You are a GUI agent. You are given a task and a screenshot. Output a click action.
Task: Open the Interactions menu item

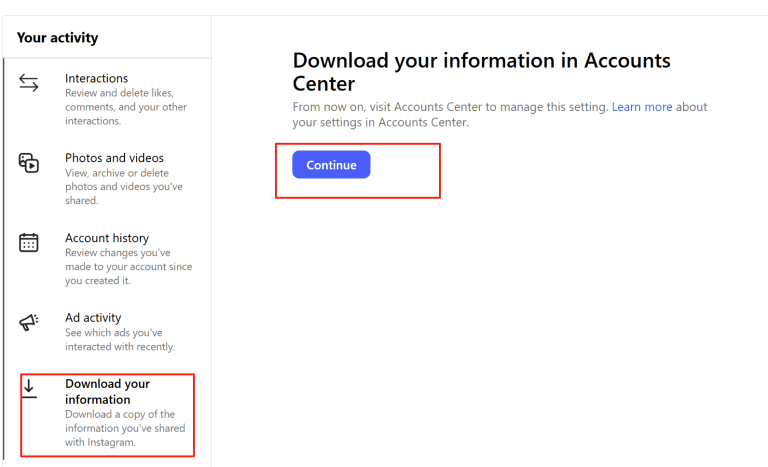(x=96, y=78)
